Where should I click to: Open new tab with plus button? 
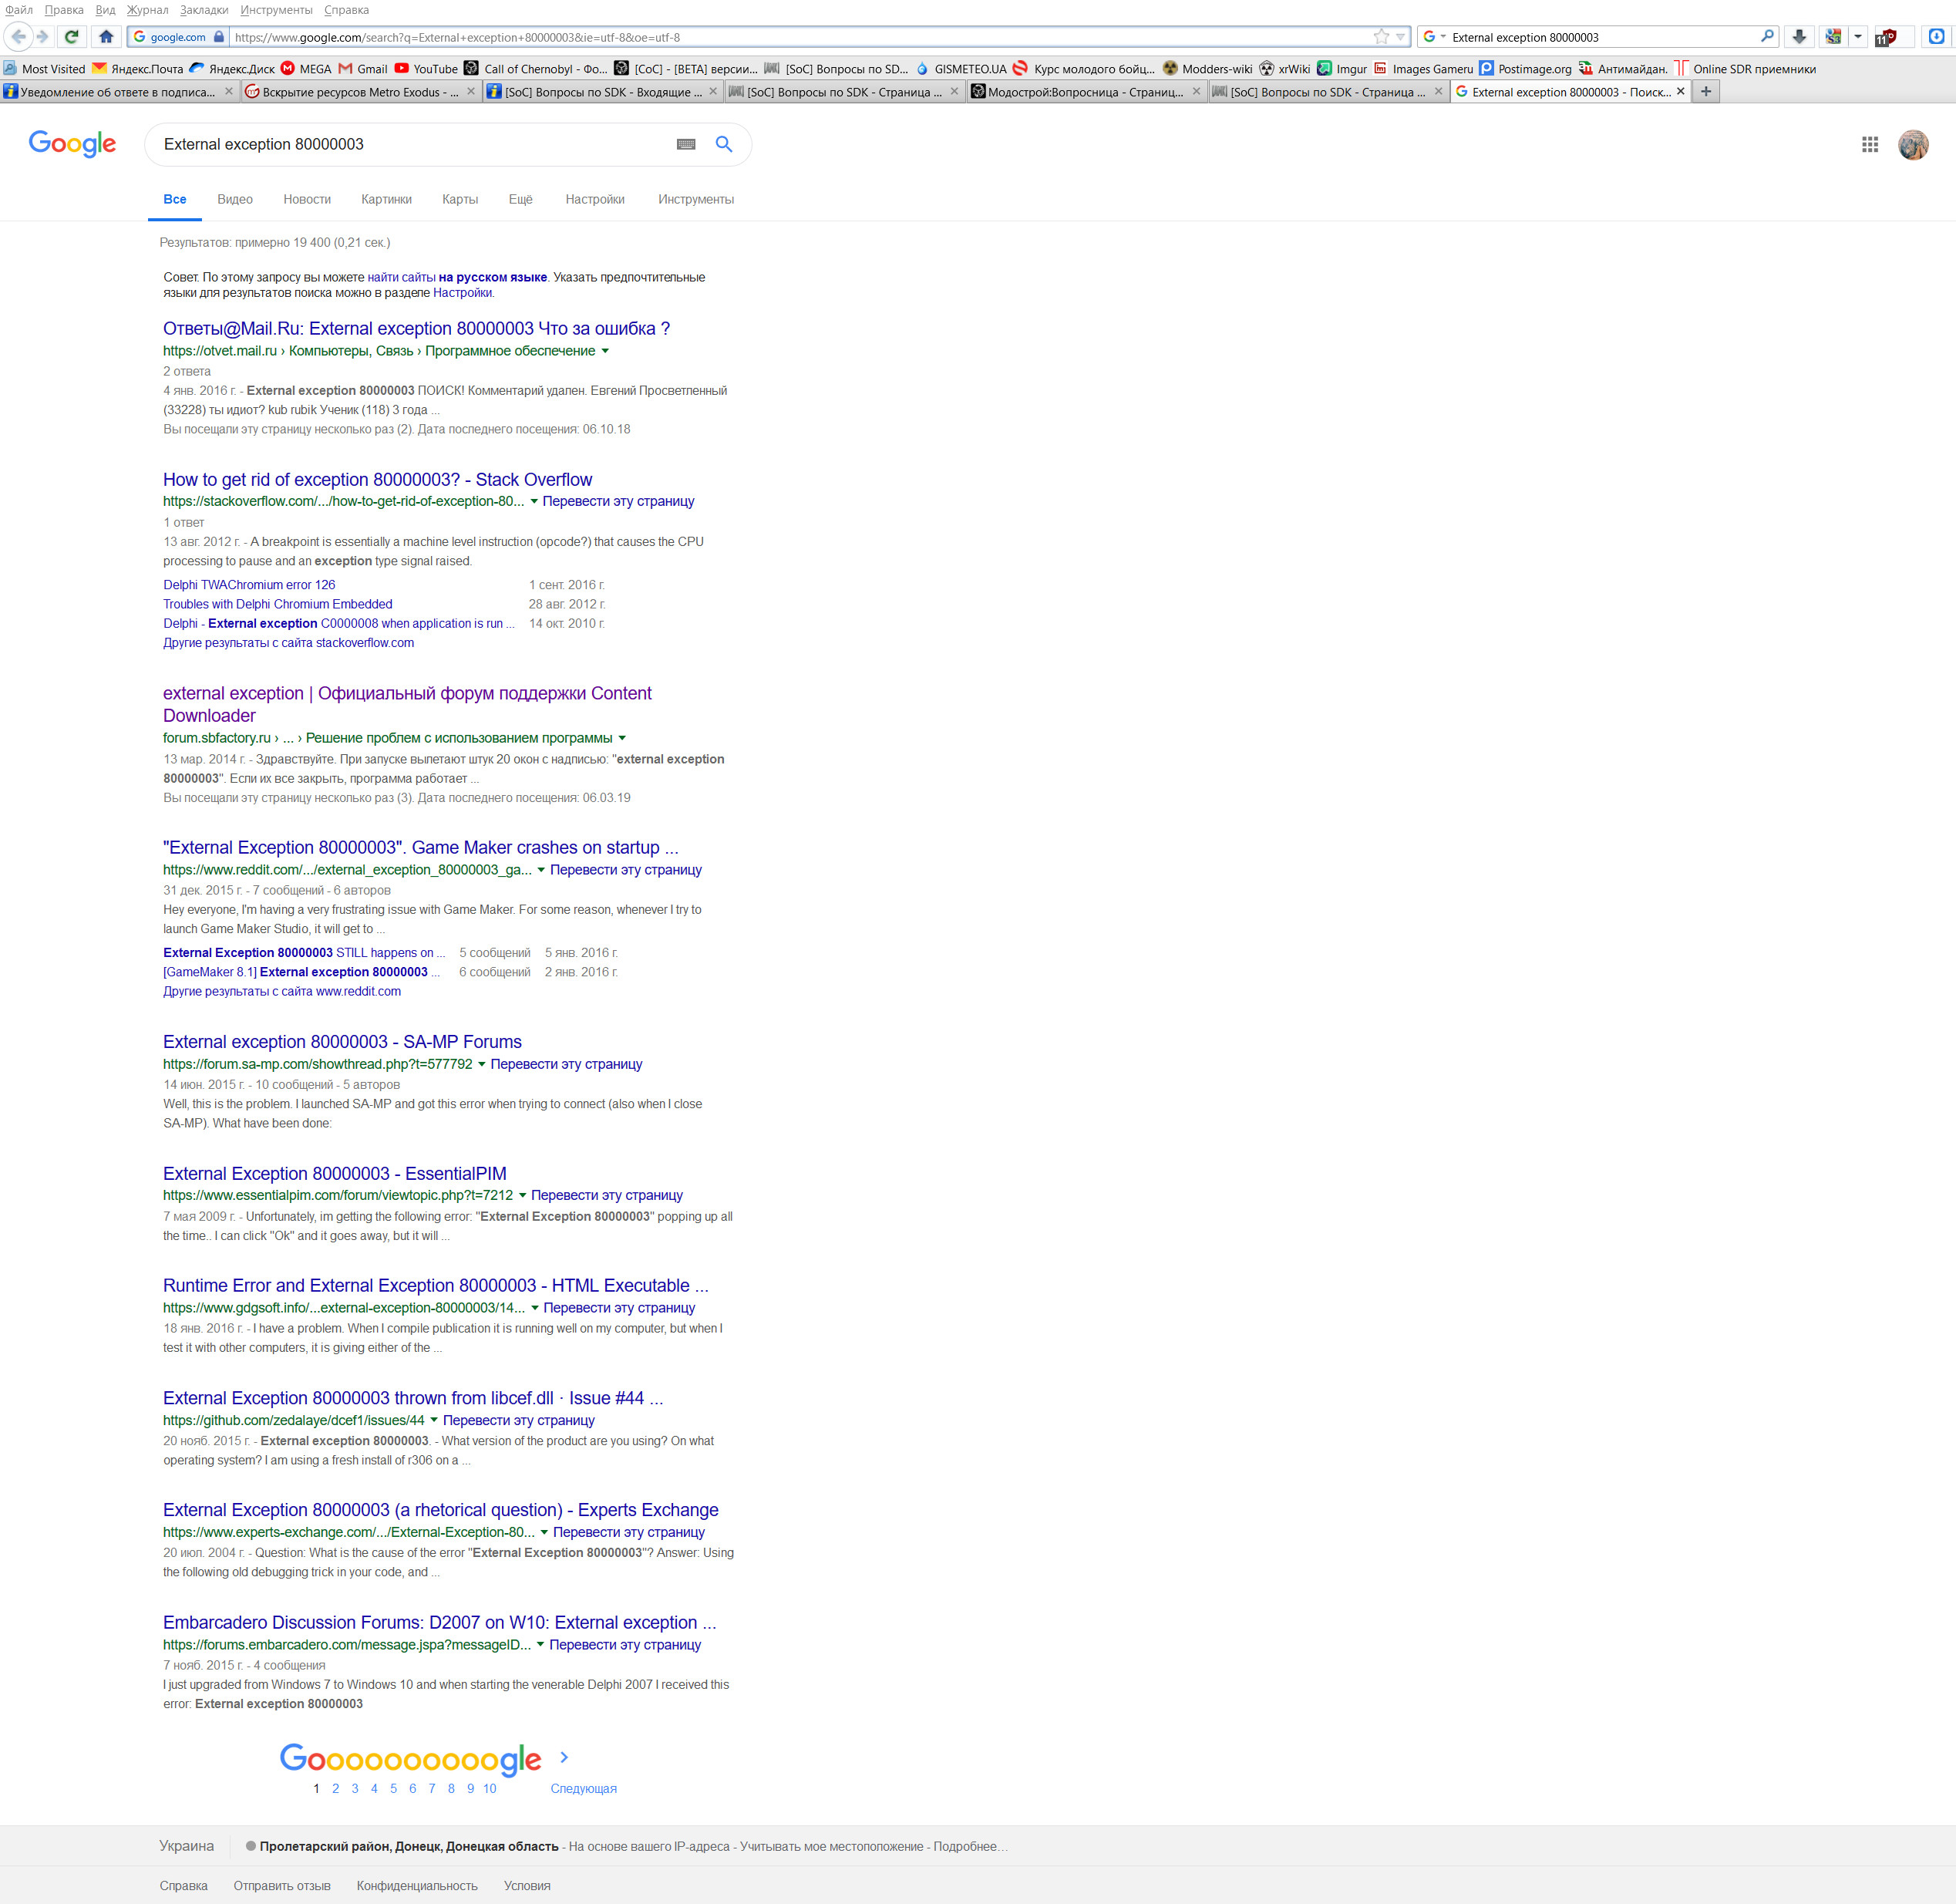[1706, 92]
